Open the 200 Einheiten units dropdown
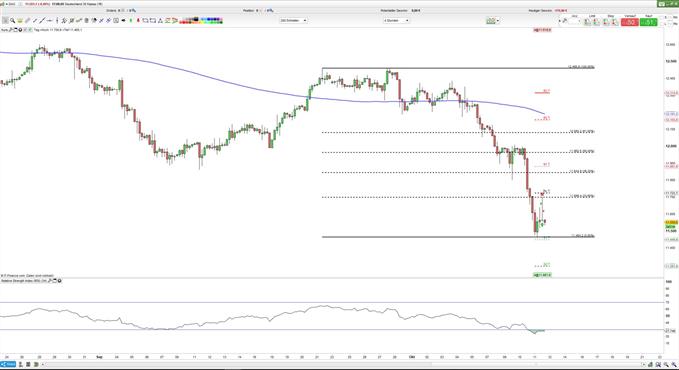The image size is (679, 370). tap(293, 20)
